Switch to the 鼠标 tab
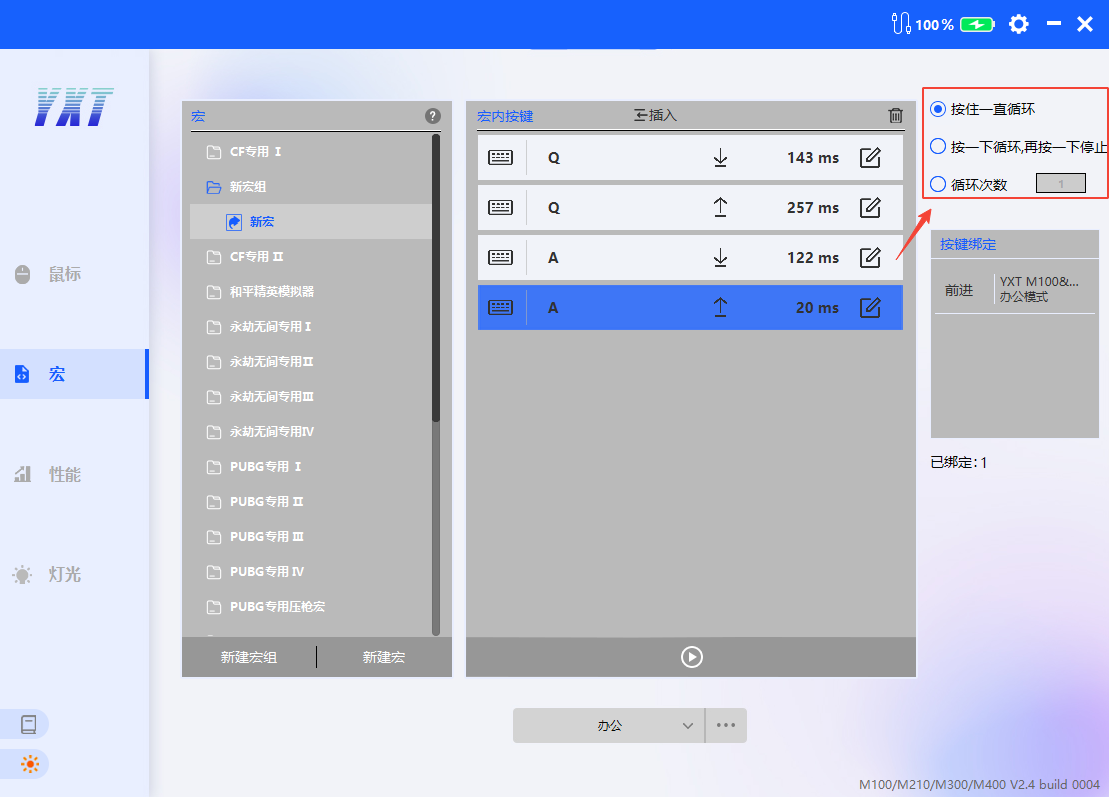1109x797 pixels. [x=64, y=274]
